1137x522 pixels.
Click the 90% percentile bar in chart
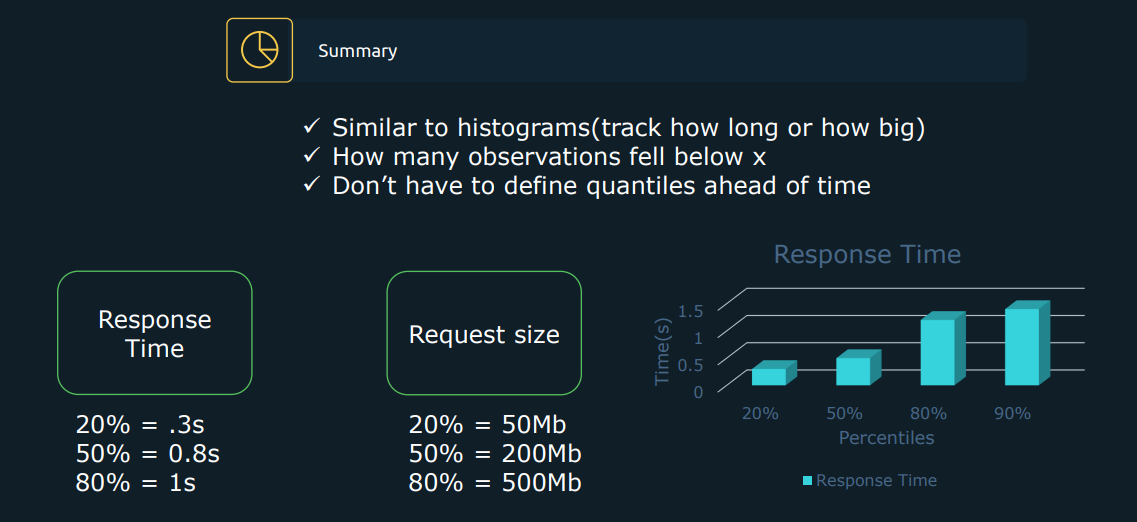point(1027,343)
